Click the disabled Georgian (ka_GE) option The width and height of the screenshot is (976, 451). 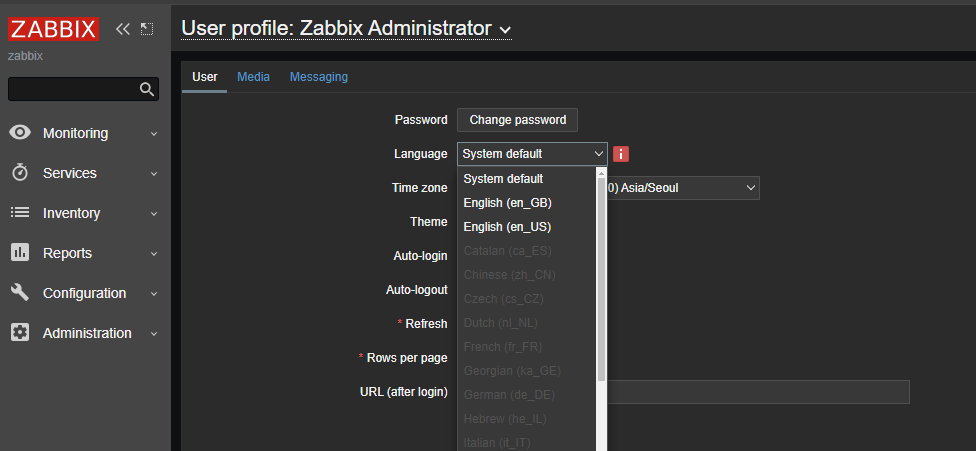tap(527, 371)
